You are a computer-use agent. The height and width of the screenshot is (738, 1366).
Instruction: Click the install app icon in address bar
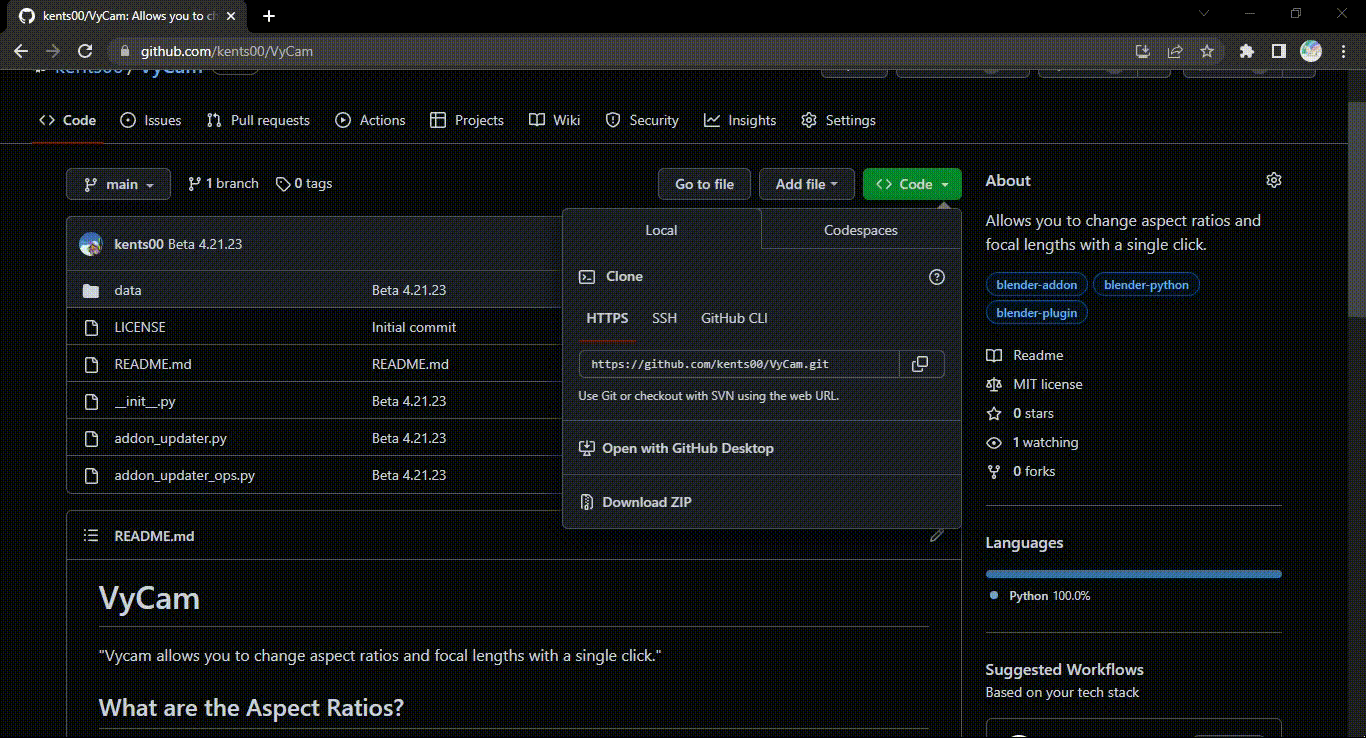click(1143, 51)
